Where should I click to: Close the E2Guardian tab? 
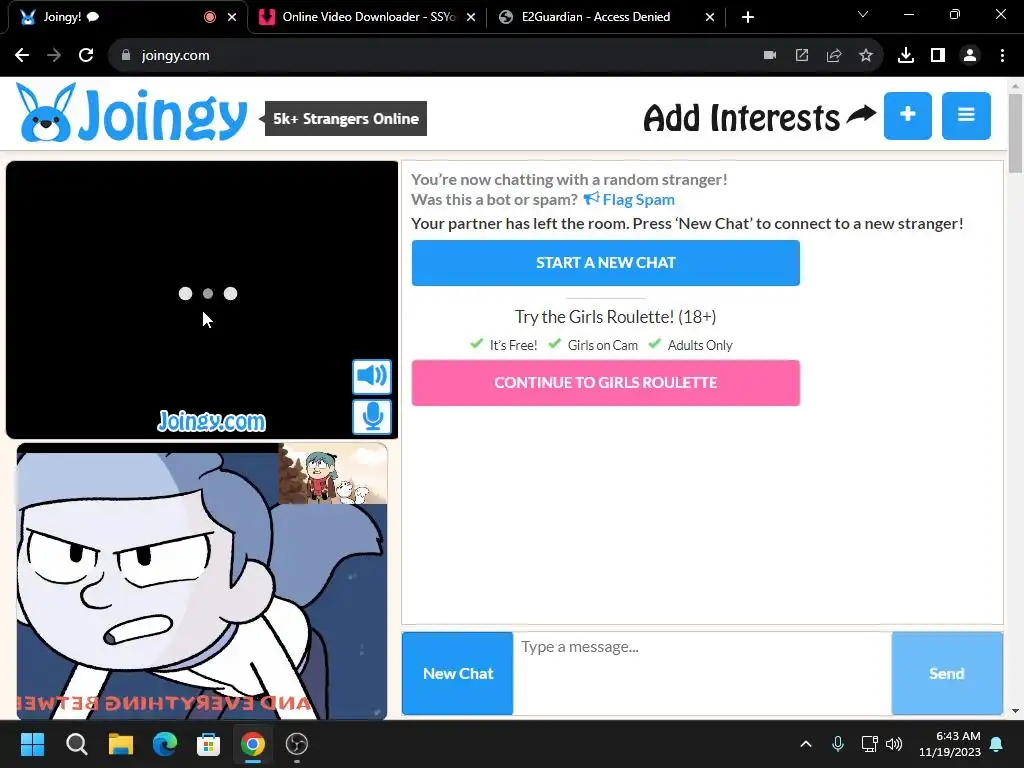[710, 17]
